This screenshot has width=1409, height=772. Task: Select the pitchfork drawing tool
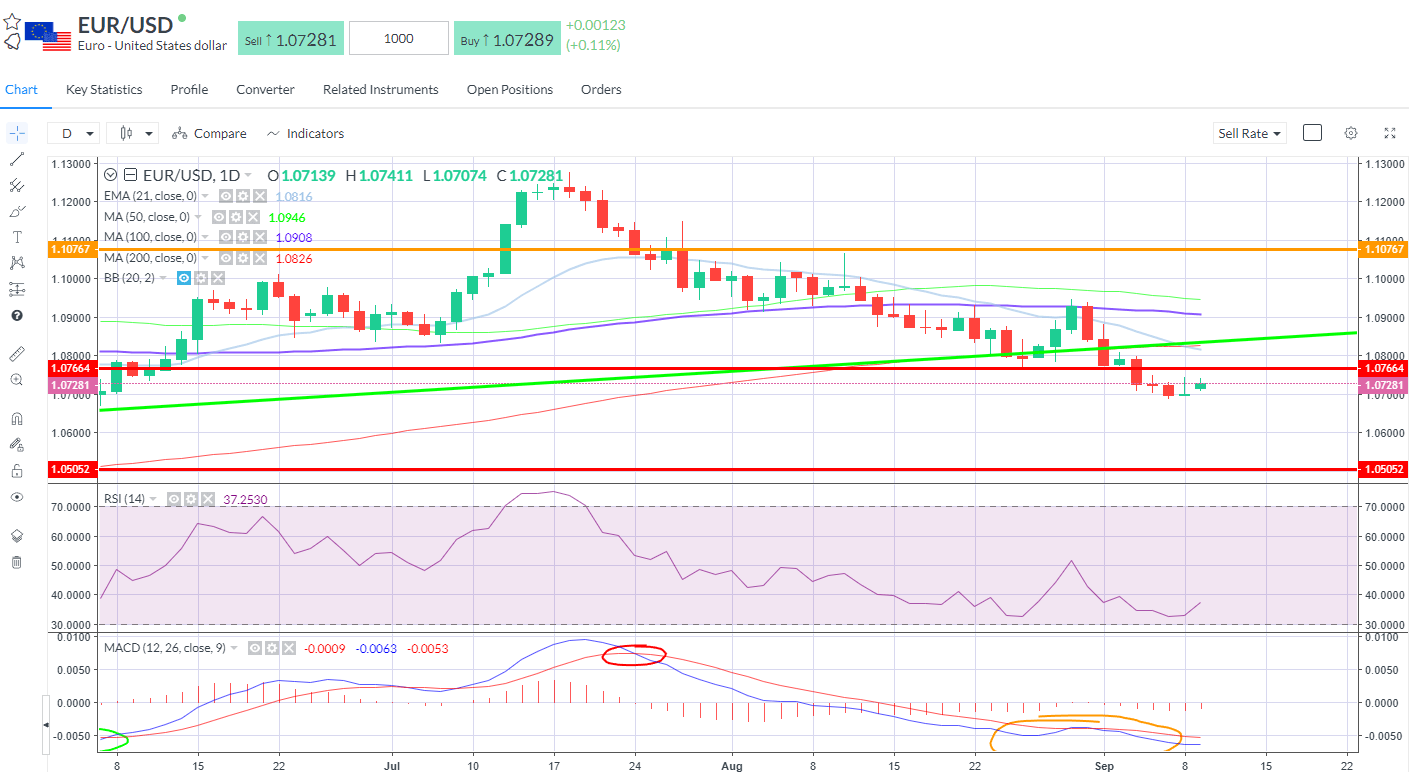point(17,185)
